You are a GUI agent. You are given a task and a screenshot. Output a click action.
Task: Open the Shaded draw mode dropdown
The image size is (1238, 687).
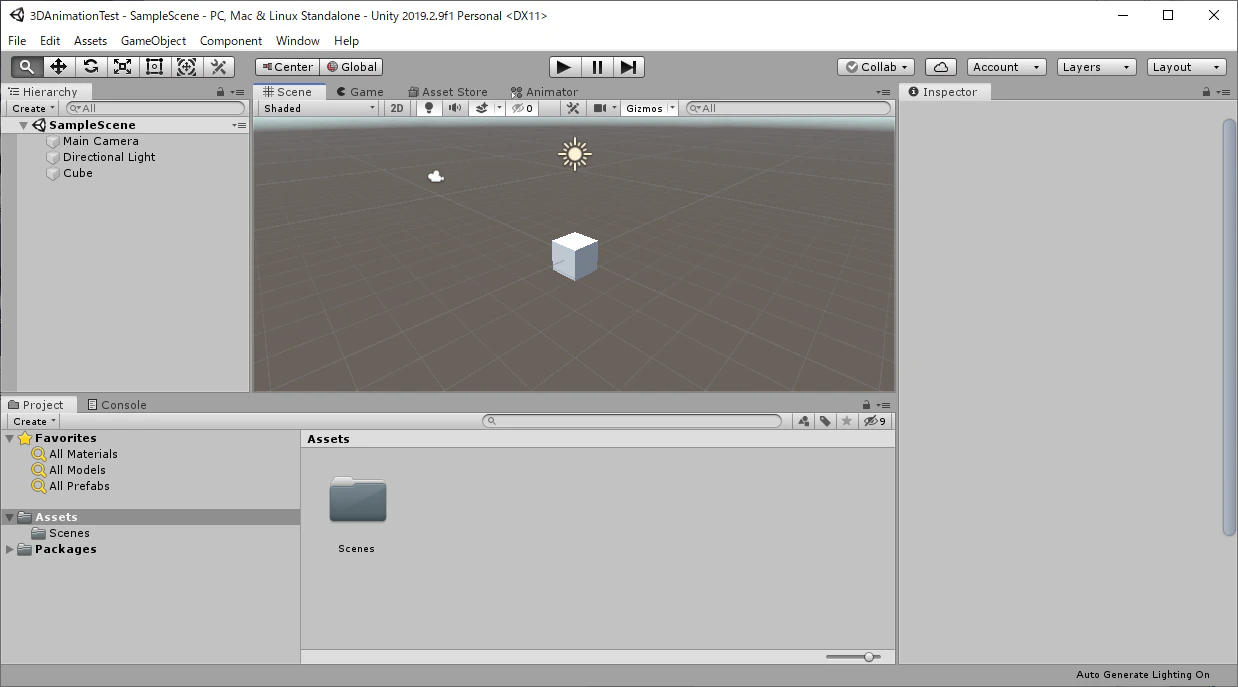pos(319,108)
